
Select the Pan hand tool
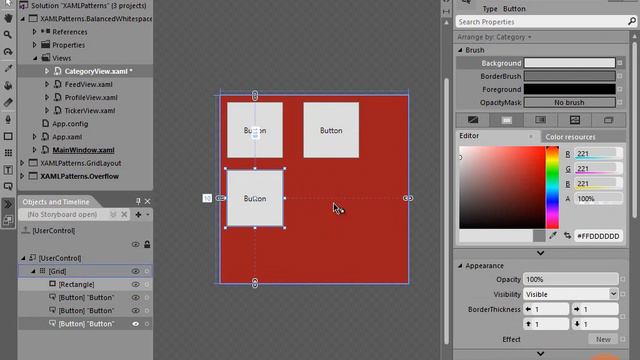coord(8,18)
